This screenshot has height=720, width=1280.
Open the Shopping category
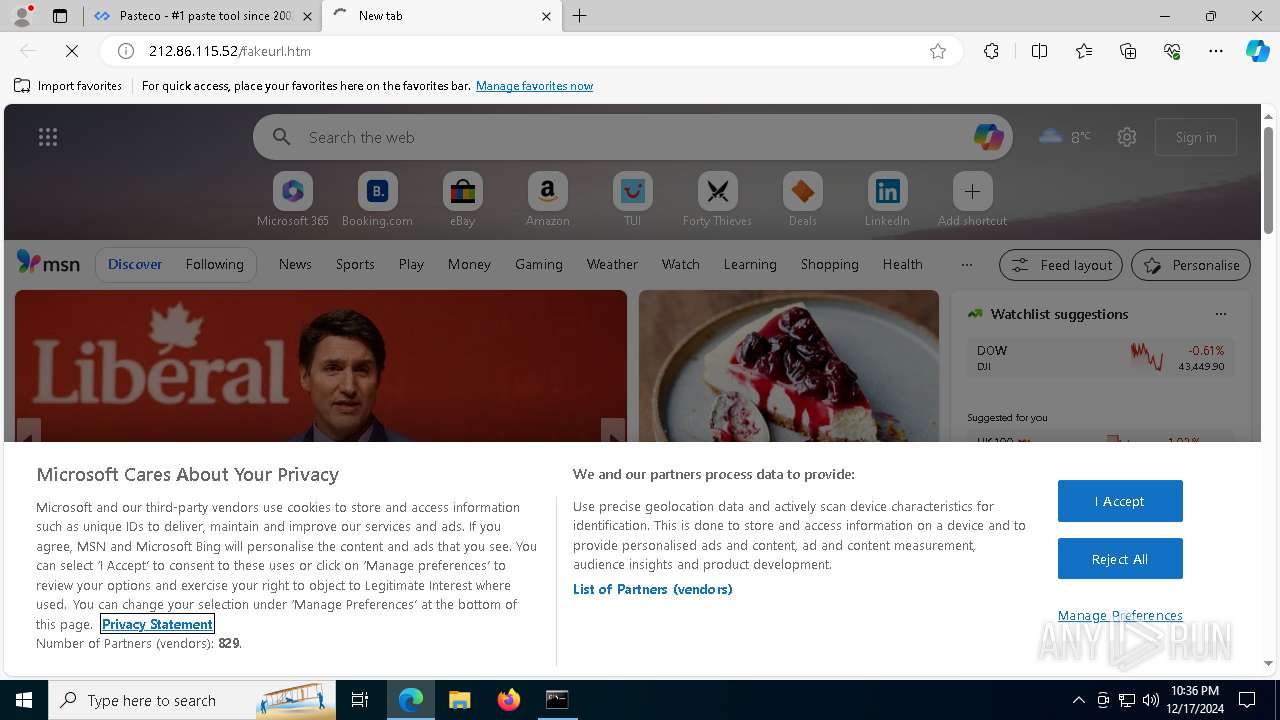tap(830, 264)
